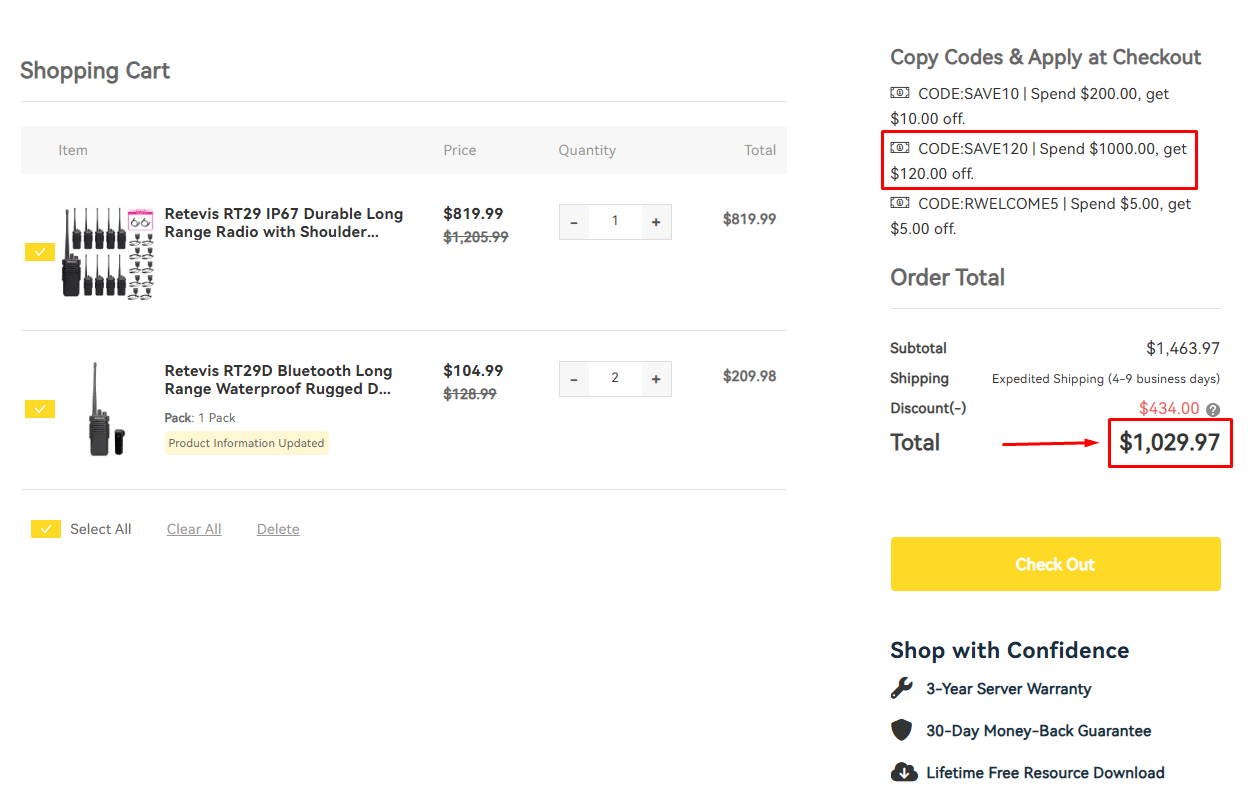Click the order total $1,029.97

(1170, 442)
